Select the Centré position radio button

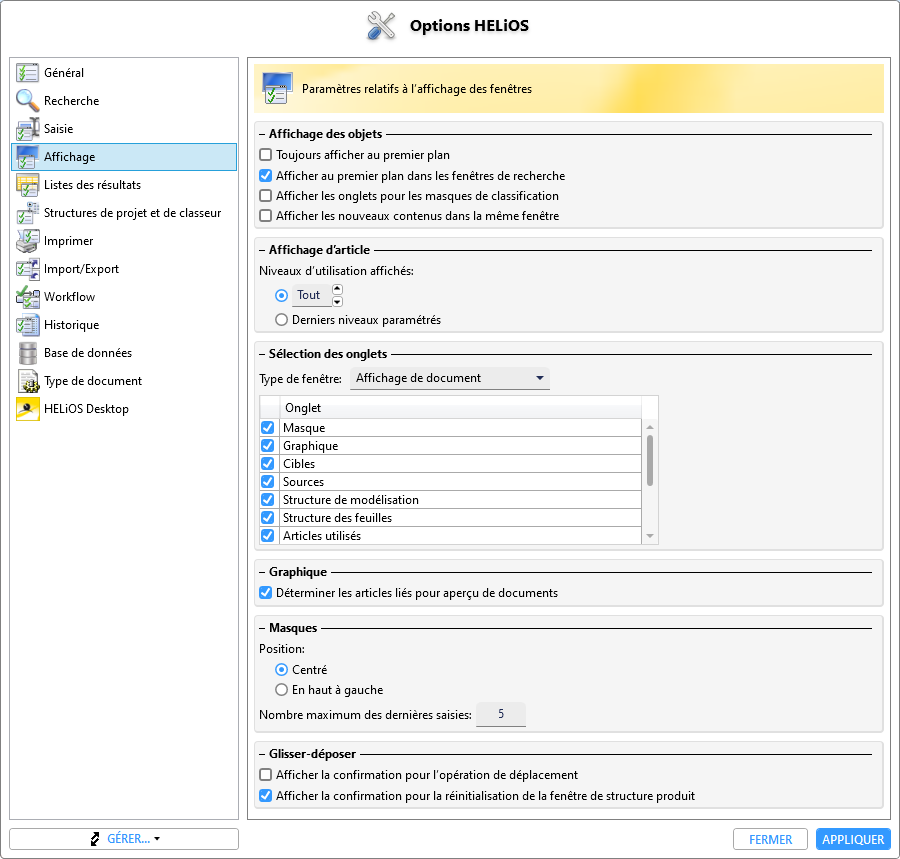[281, 670]
